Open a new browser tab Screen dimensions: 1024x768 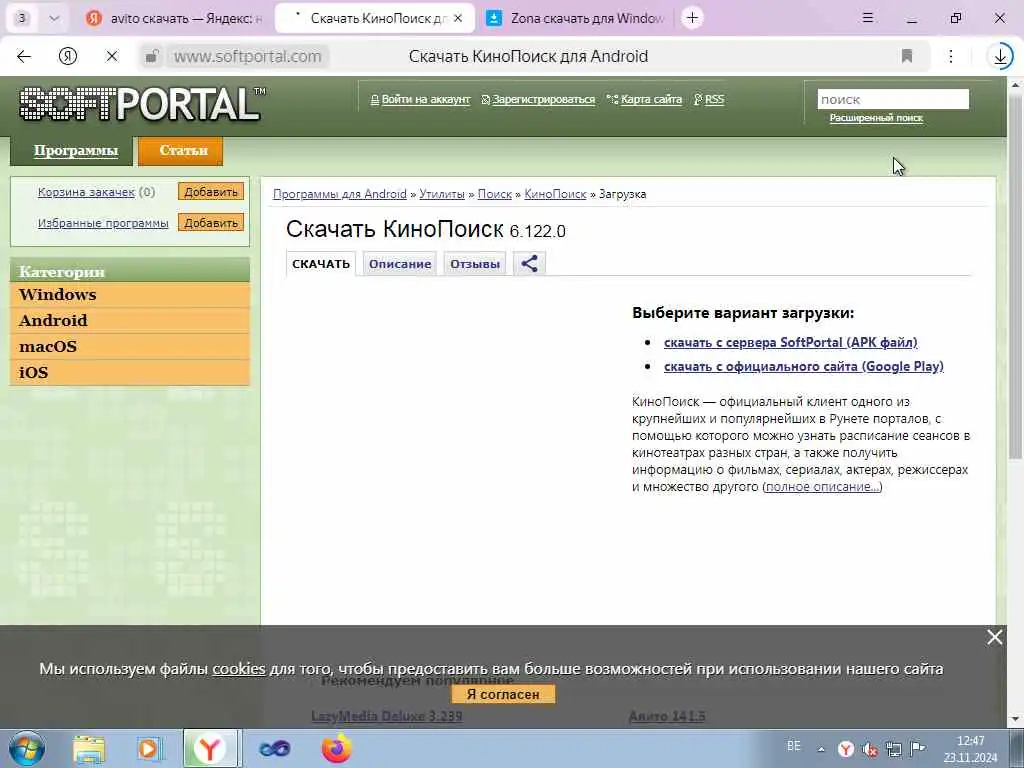692,18
